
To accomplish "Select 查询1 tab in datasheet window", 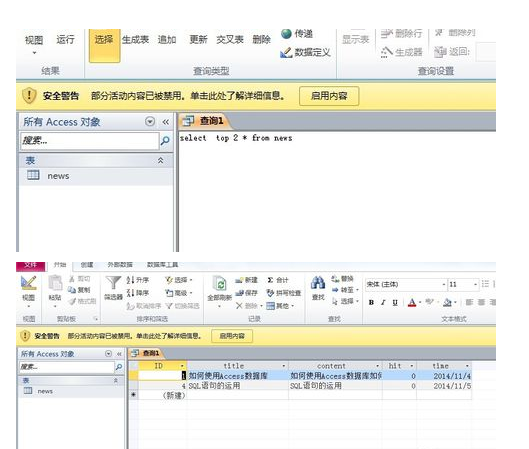I will 146,353.
